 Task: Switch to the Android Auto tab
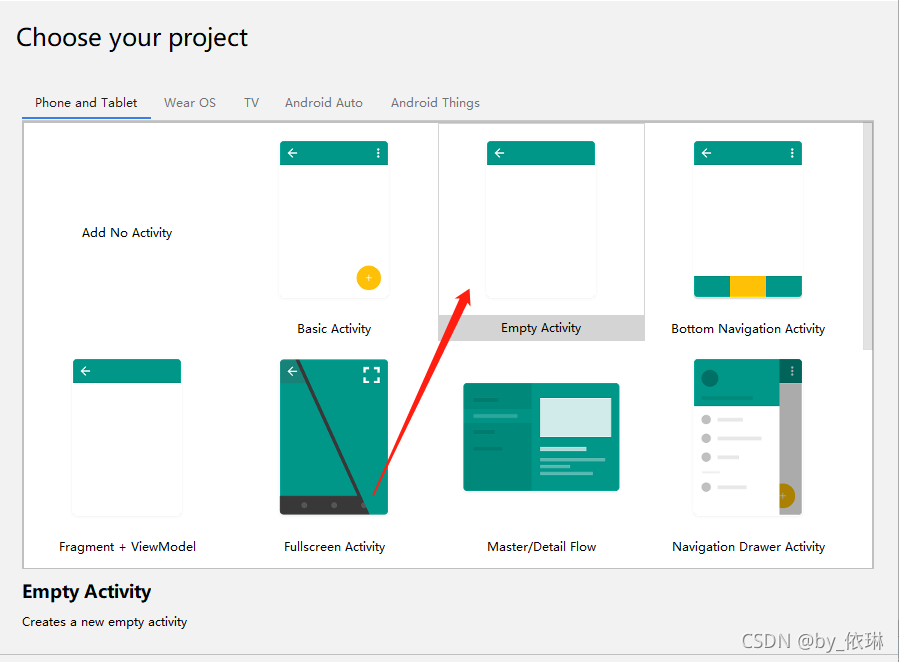(324, 103)
